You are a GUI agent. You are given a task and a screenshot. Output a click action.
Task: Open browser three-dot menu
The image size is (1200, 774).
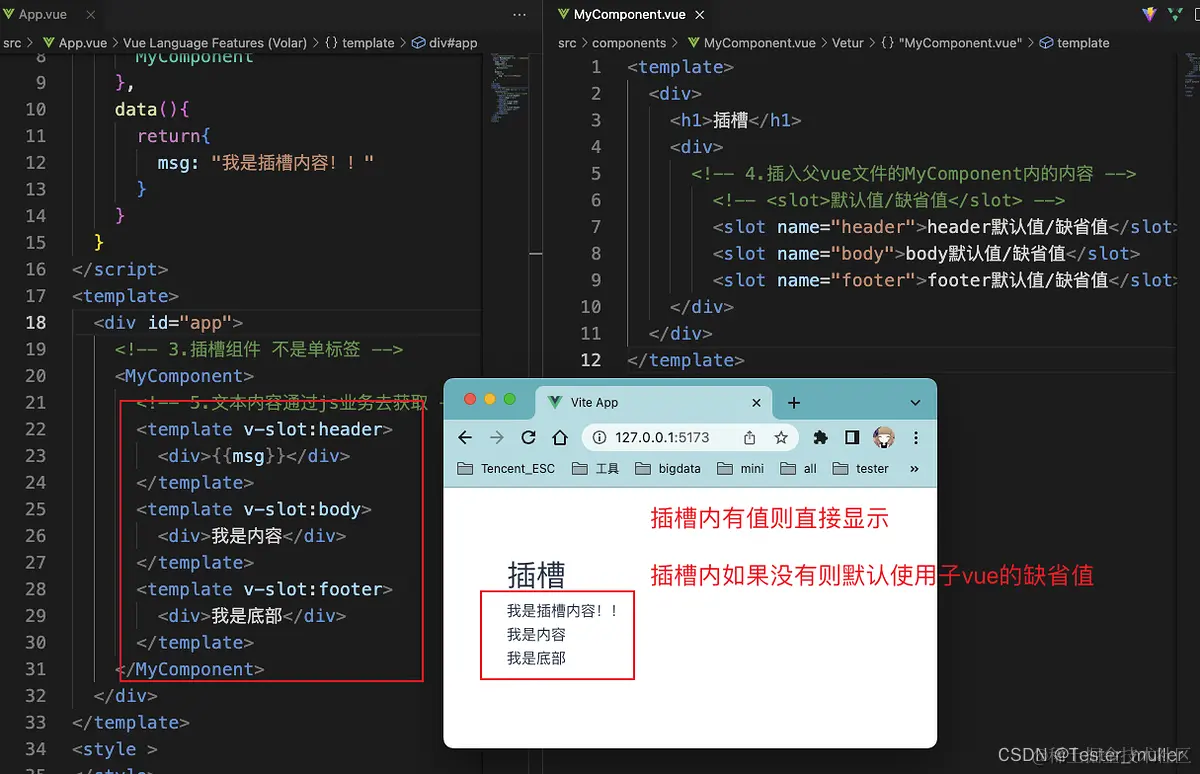click(915, 438)
